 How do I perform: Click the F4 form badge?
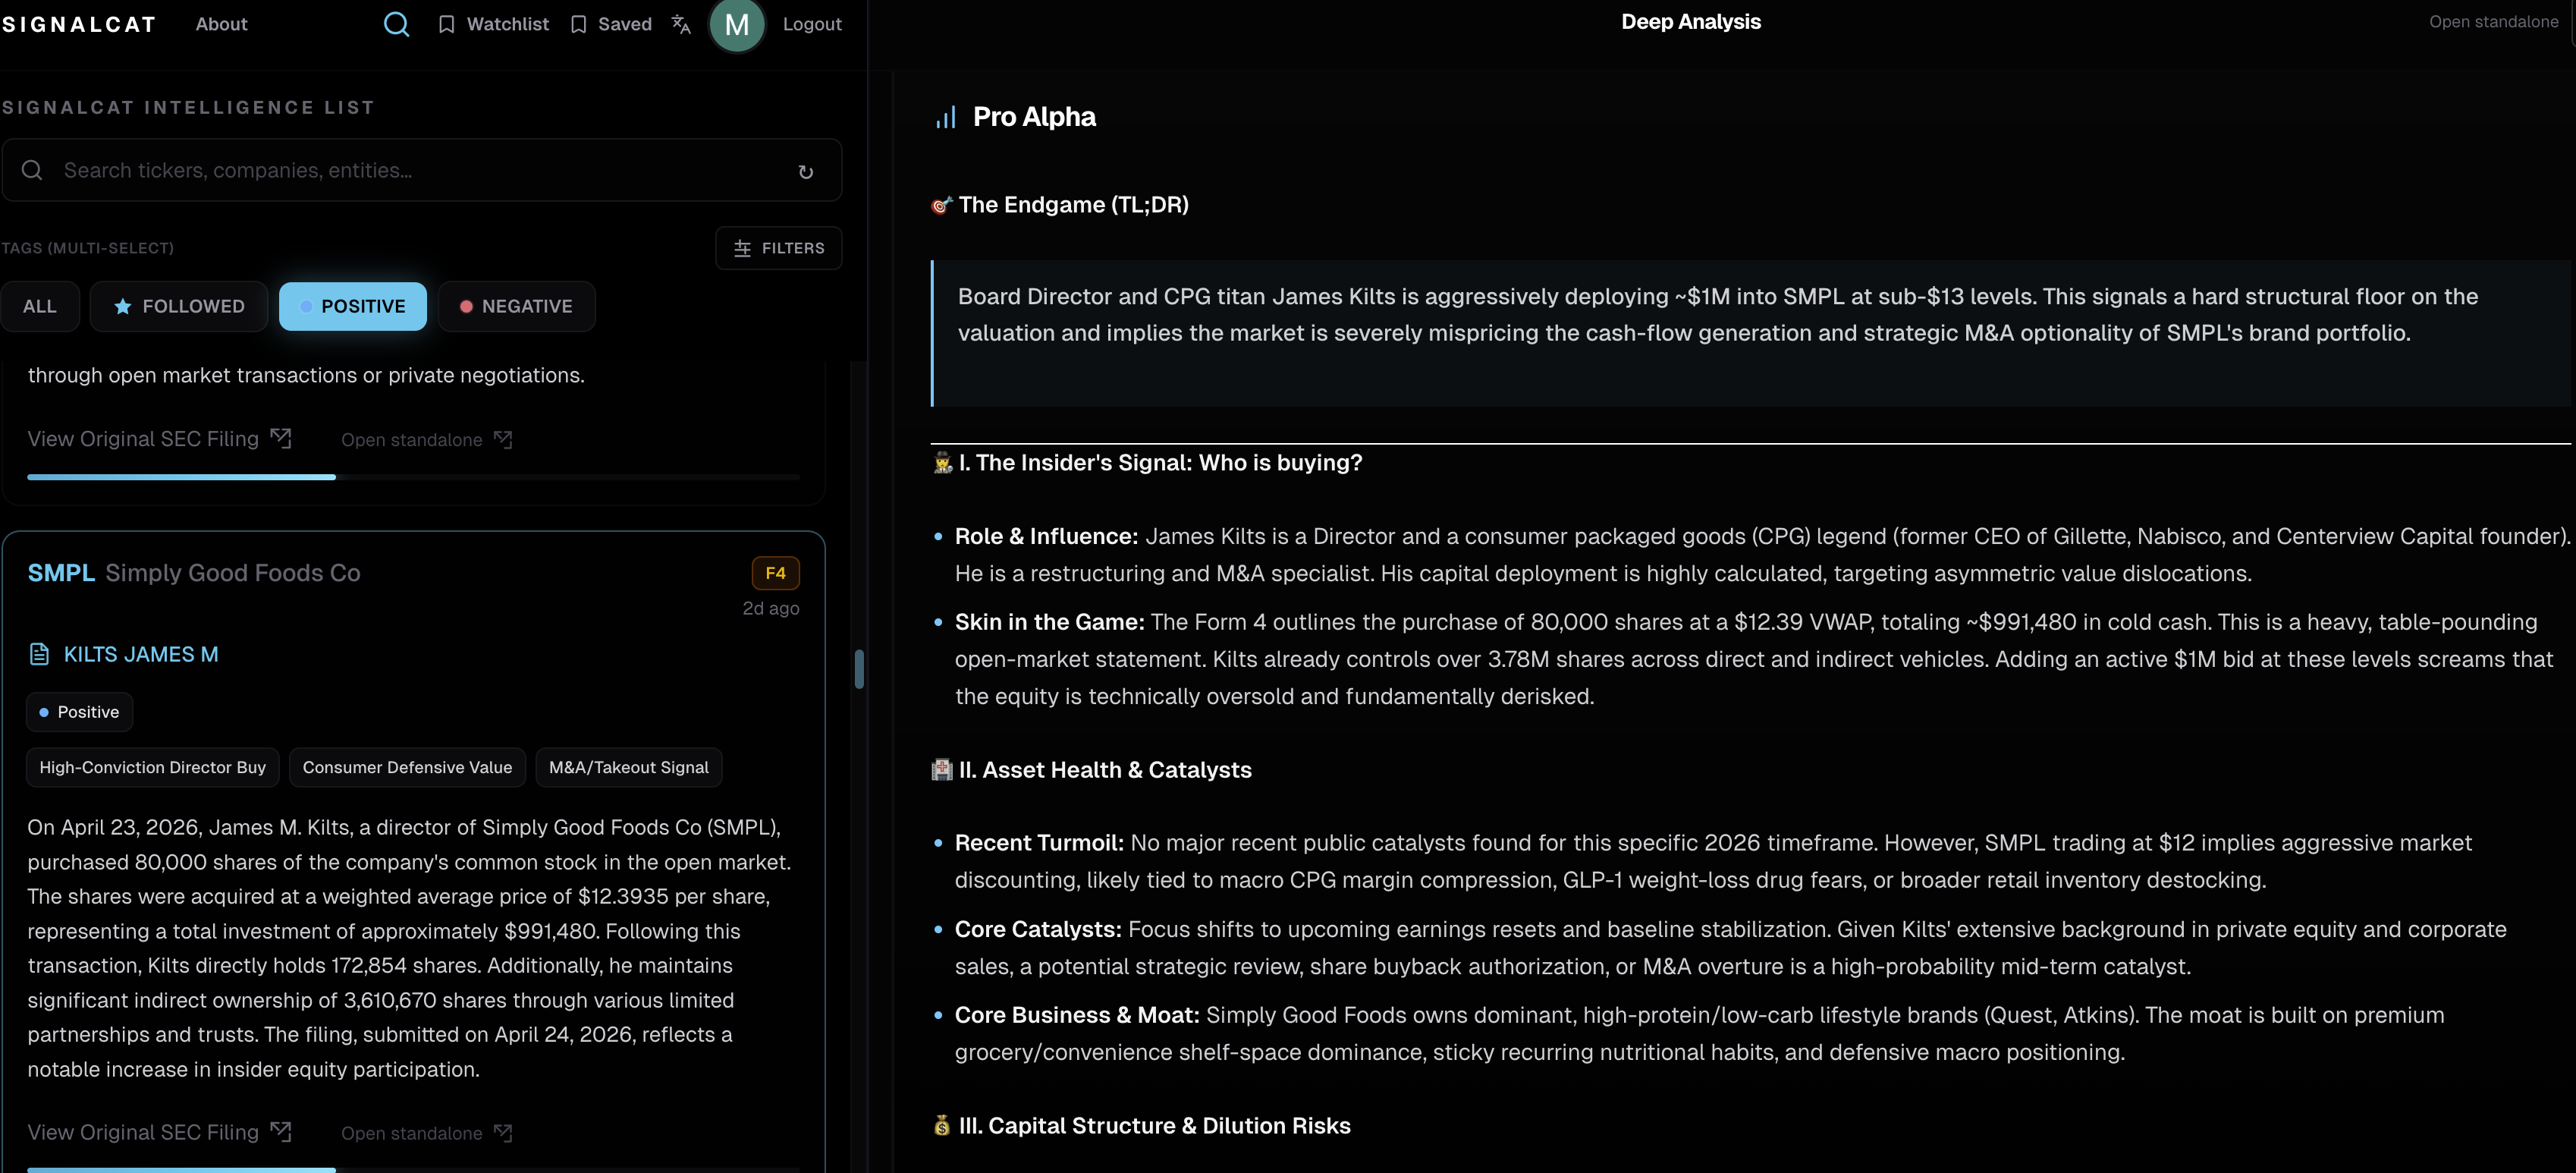point(775,573)
